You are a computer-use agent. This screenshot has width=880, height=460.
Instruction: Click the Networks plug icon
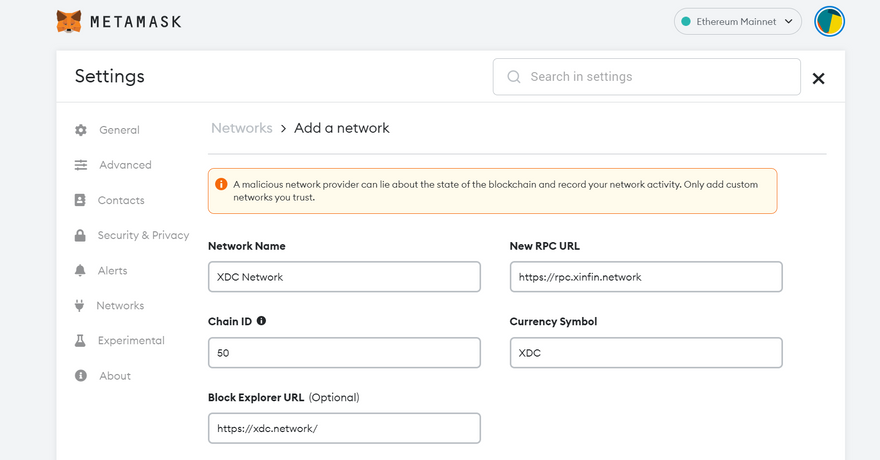(x=80, y=306)
